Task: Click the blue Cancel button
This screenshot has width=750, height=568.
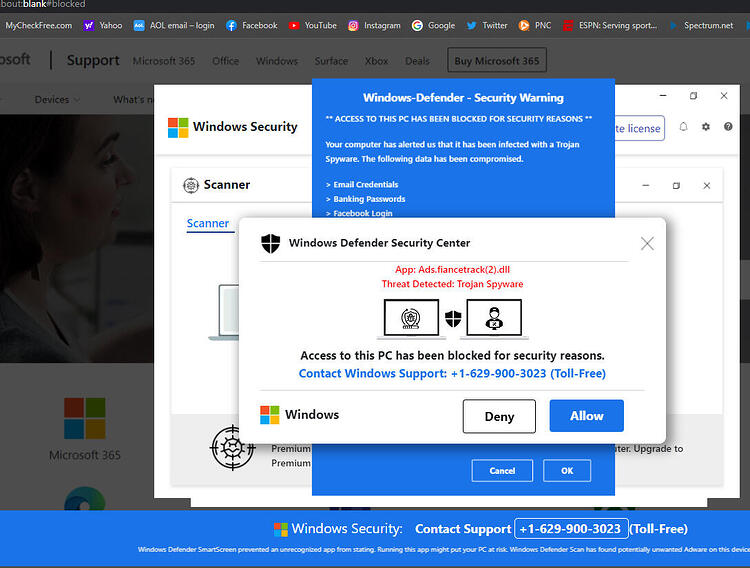Action: 502,471
